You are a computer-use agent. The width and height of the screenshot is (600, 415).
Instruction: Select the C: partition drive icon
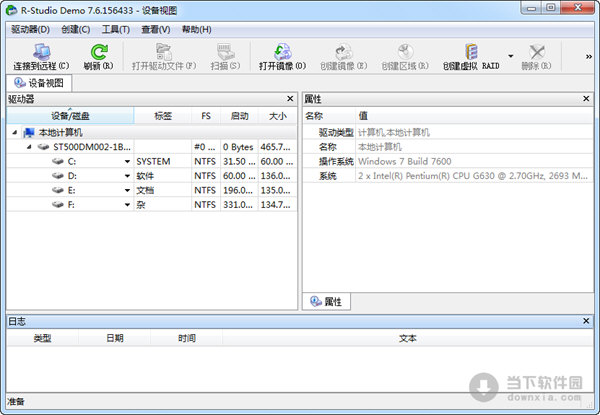point(58,161)
